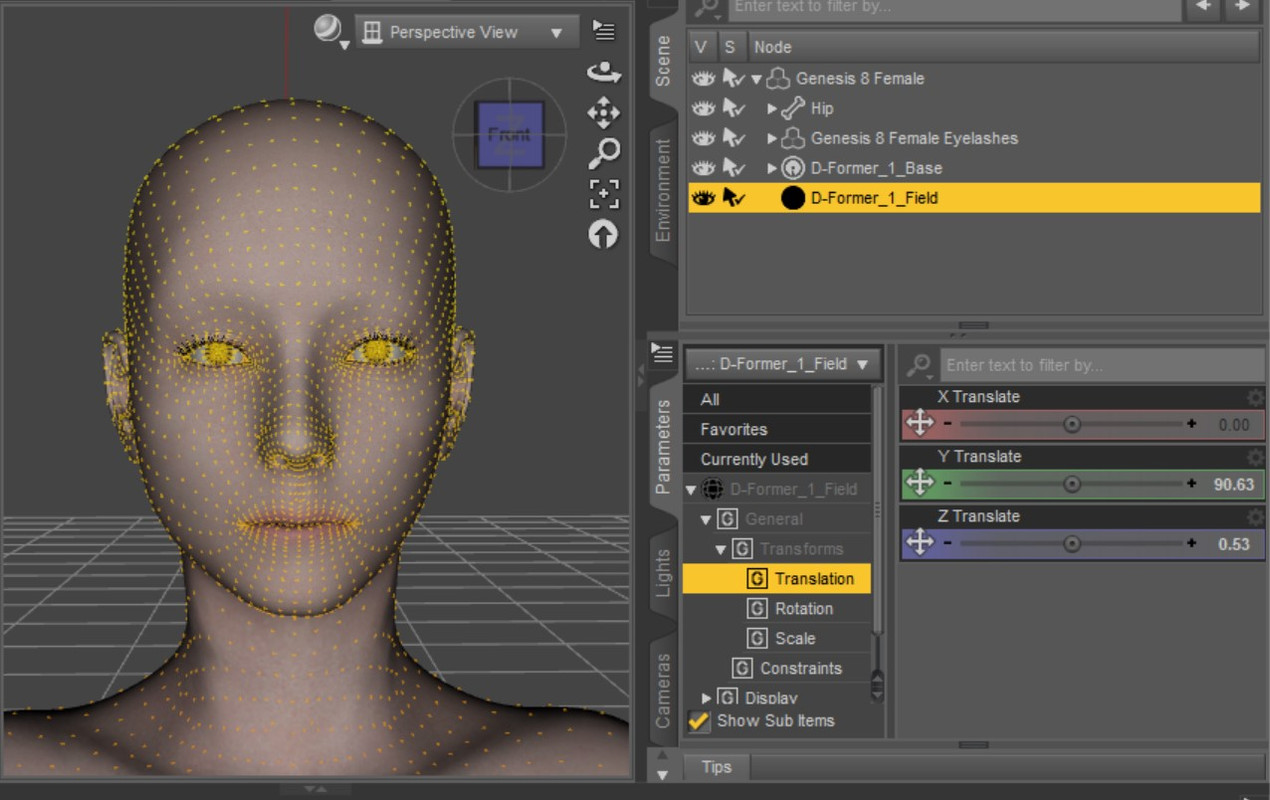Click the Genesis 8 Female figure icon
Image resolution: width=1270 pixels, height=800 pixels.
click(778, 78)
